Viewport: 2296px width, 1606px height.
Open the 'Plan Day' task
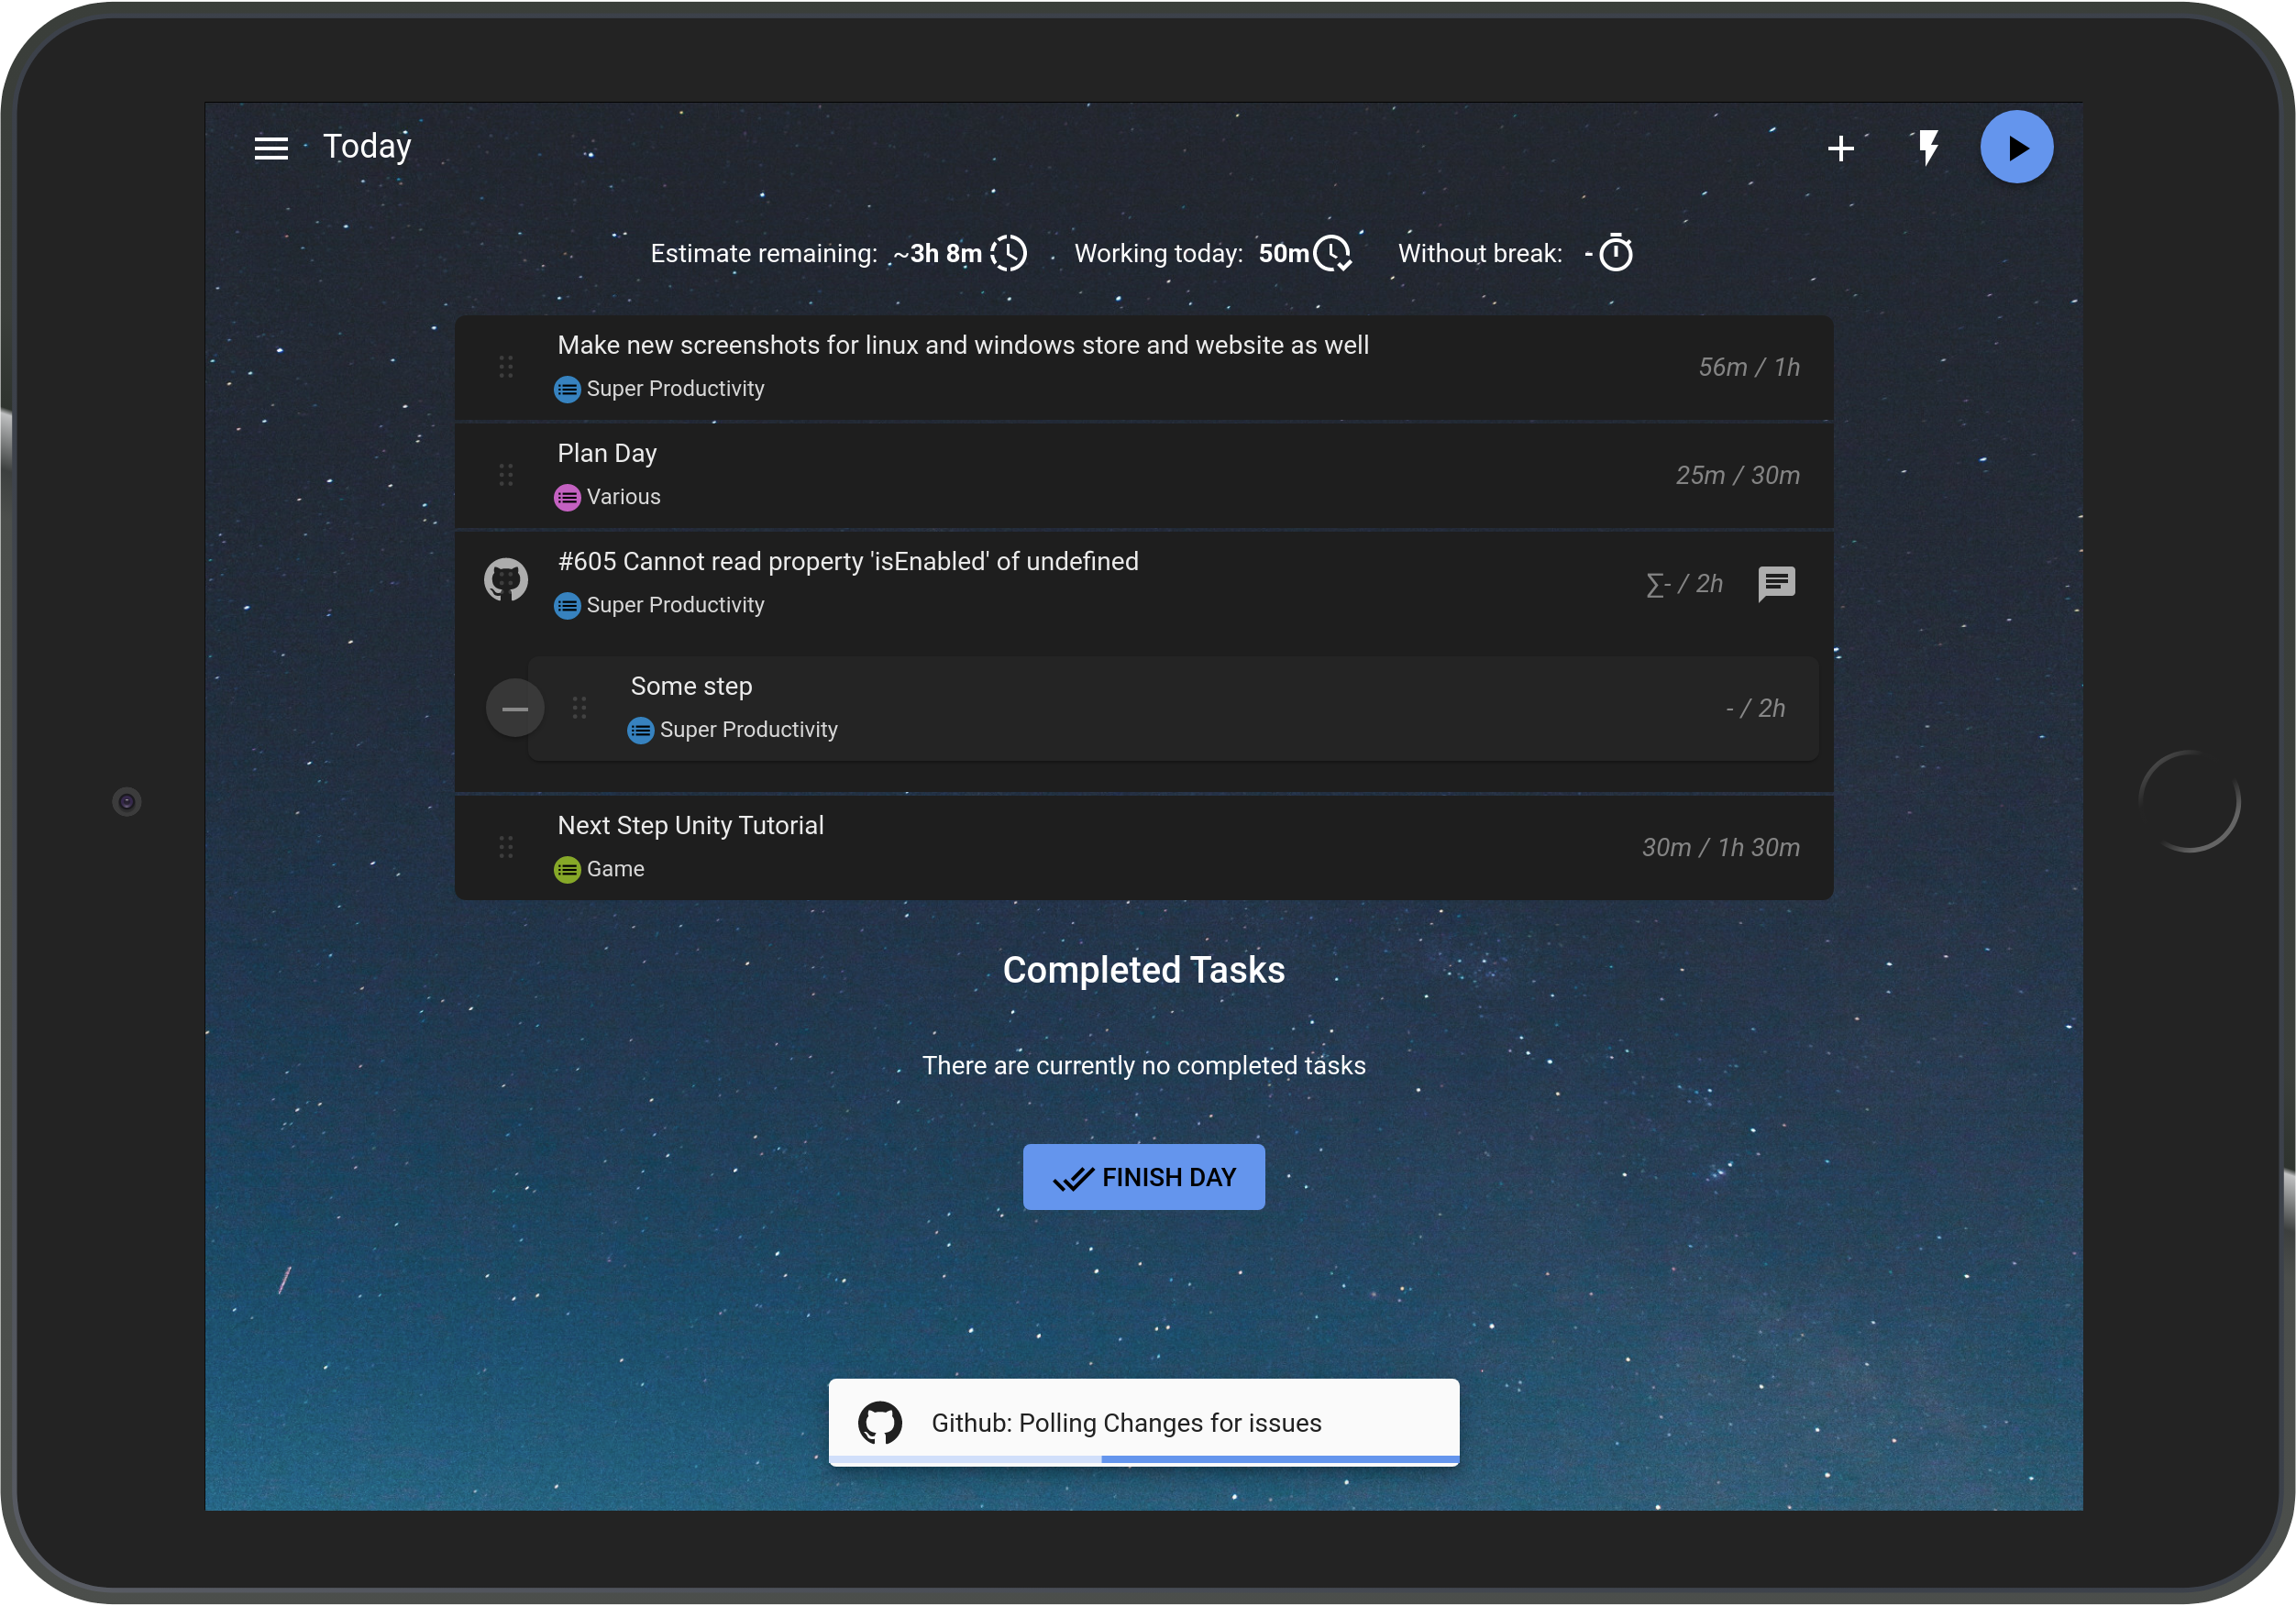[1144, 476]
